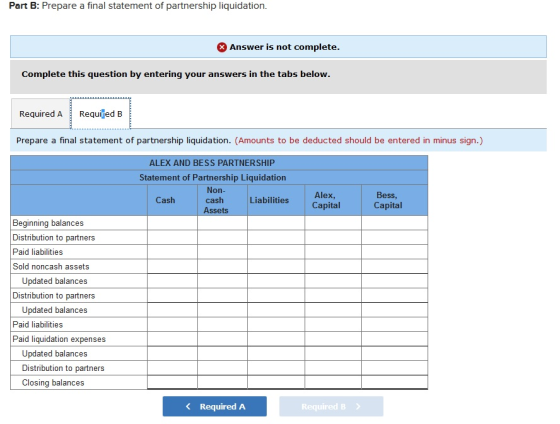Image resolution: width=560 pixels, height=424 pixels.
Task: Click Beginning balances Bess, Capital cell
Action: click(x=394, y=223)
